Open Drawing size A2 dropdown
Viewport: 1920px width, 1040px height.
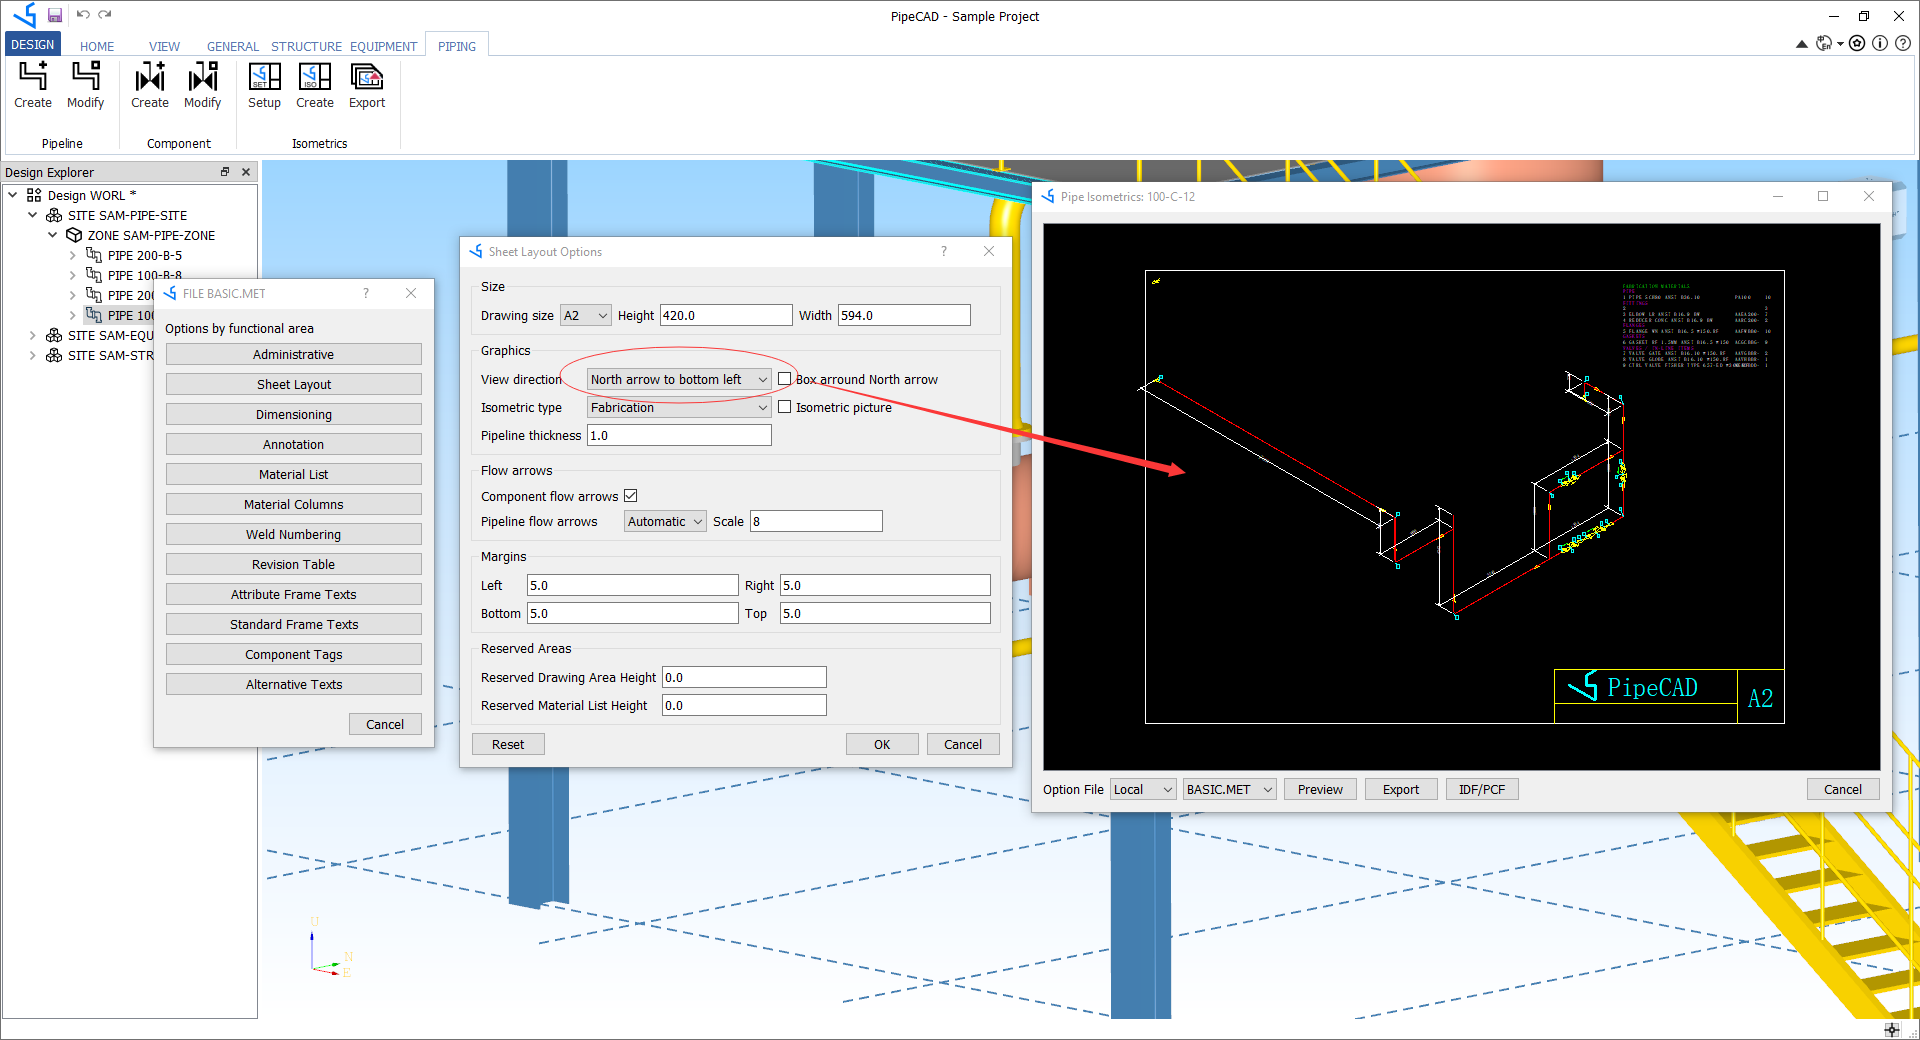[585, 316]
